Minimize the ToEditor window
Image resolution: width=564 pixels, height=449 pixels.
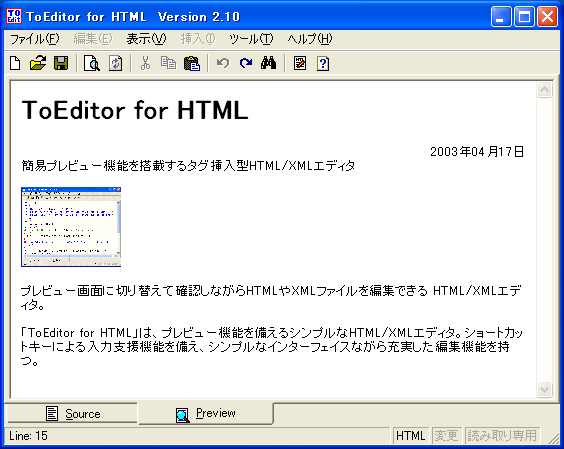point(501,17)
